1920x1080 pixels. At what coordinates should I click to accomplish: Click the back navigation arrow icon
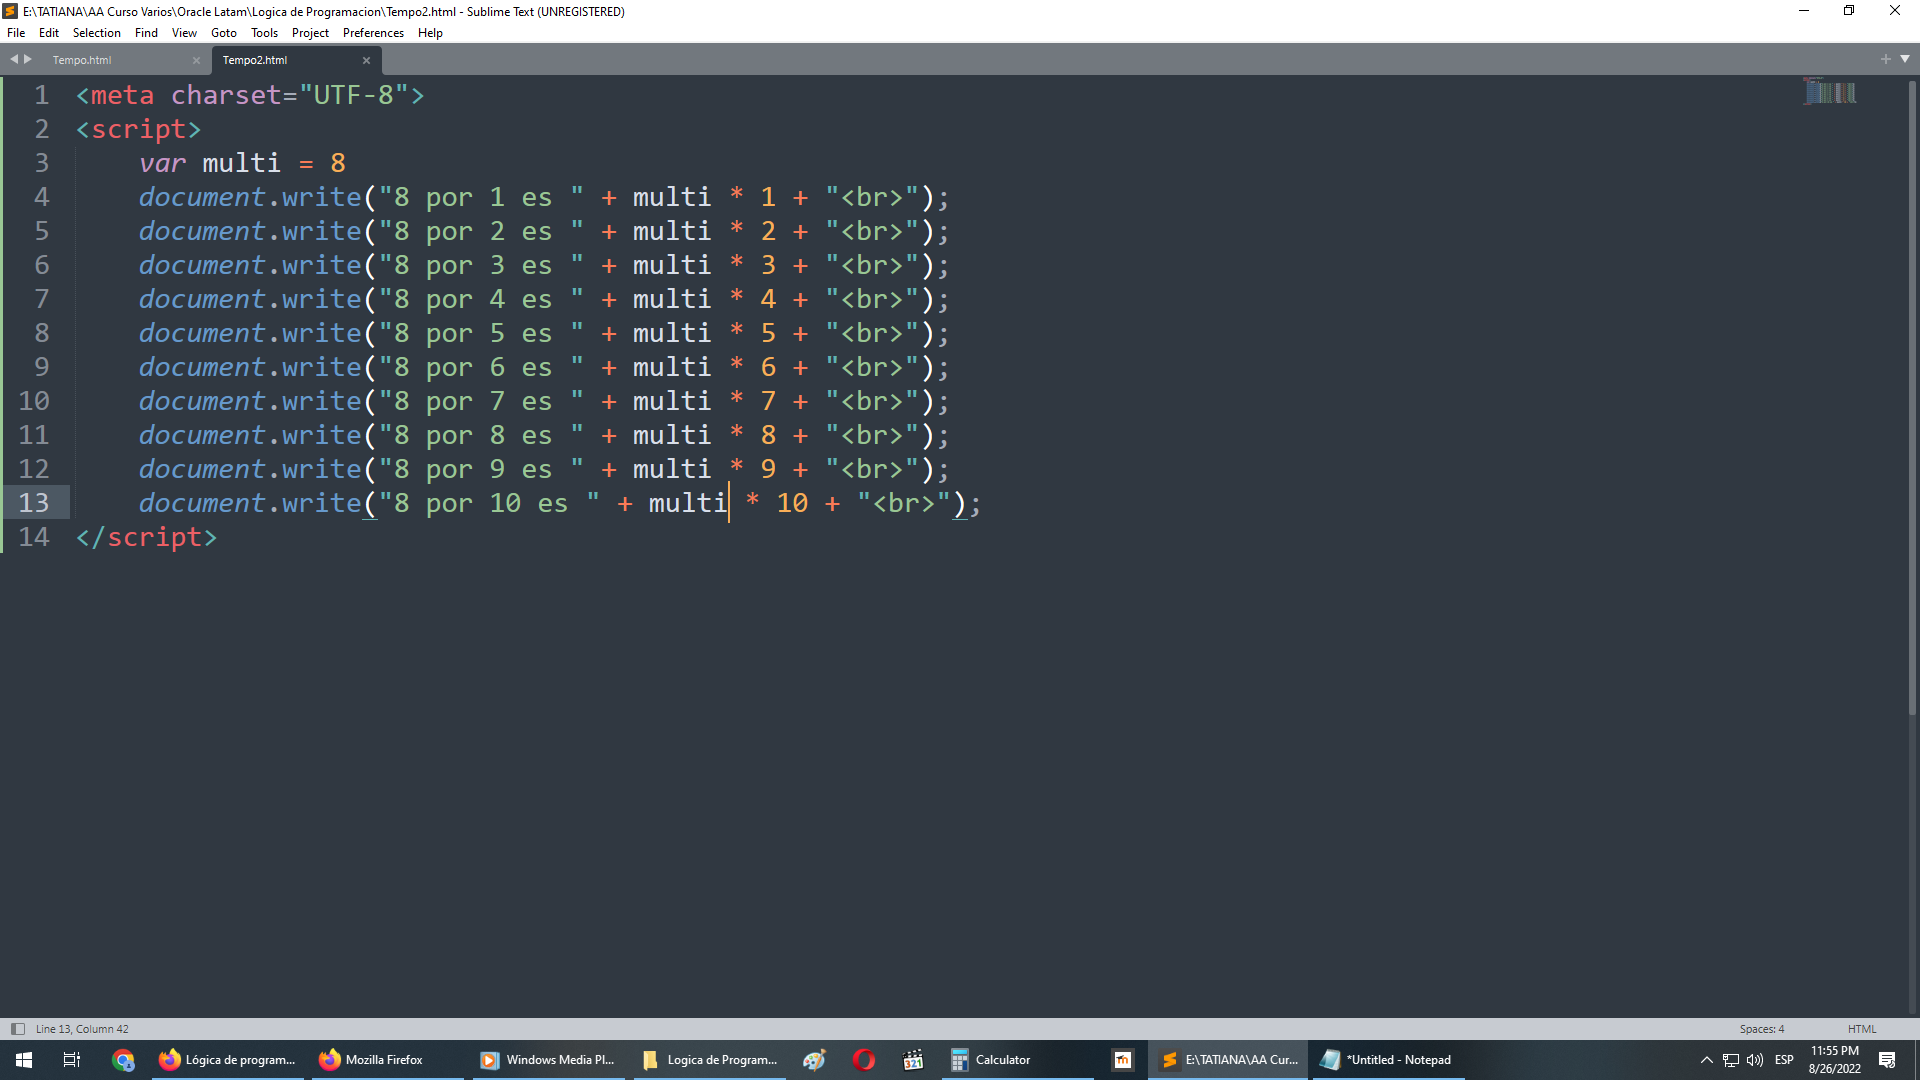[11, 59]
